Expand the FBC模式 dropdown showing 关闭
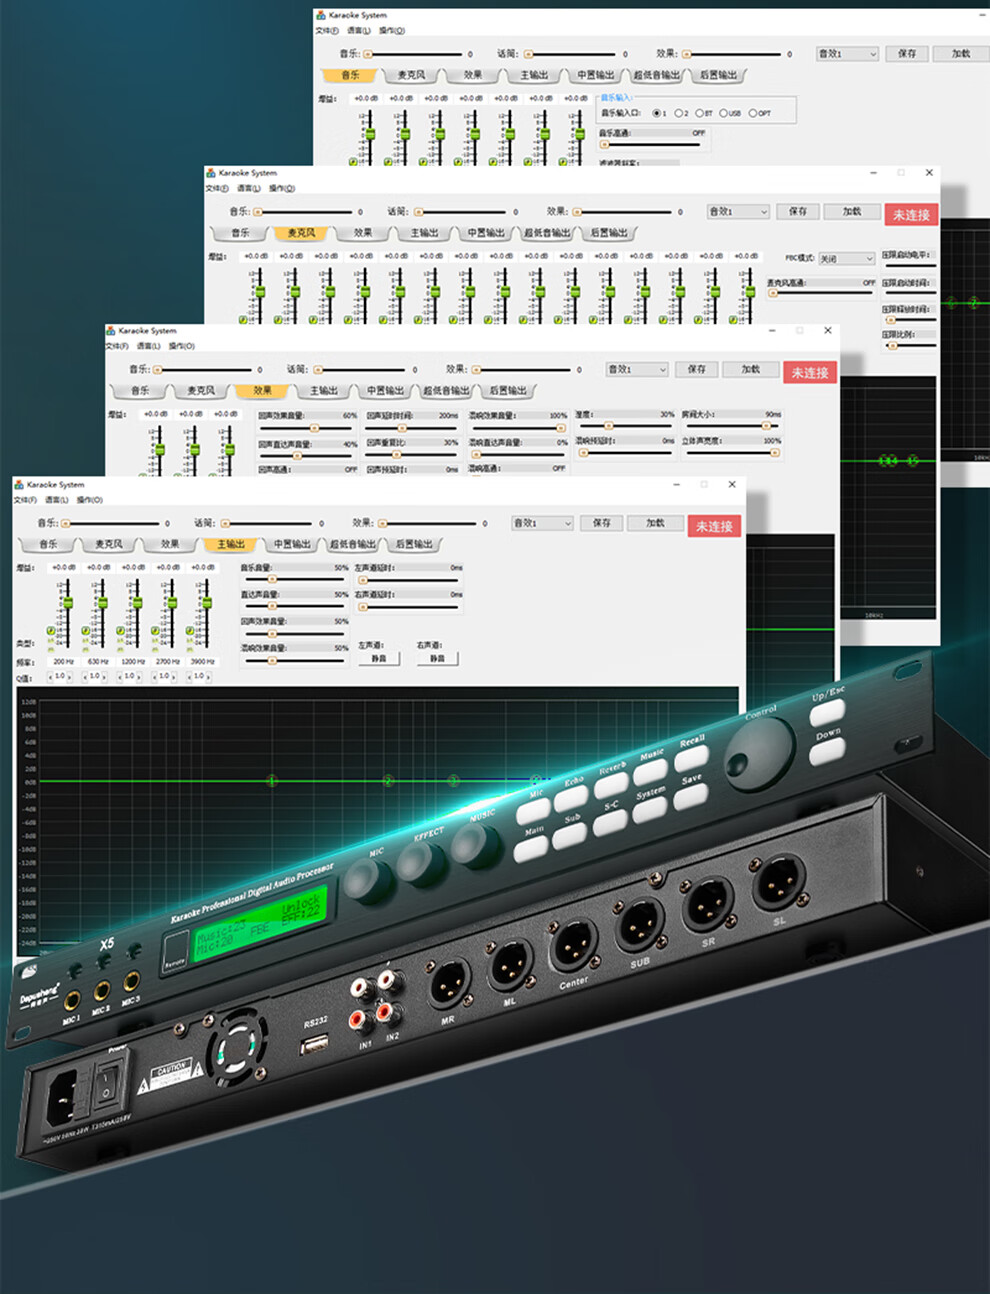This screenshot has height=1294, width=990. click(847, 259)
